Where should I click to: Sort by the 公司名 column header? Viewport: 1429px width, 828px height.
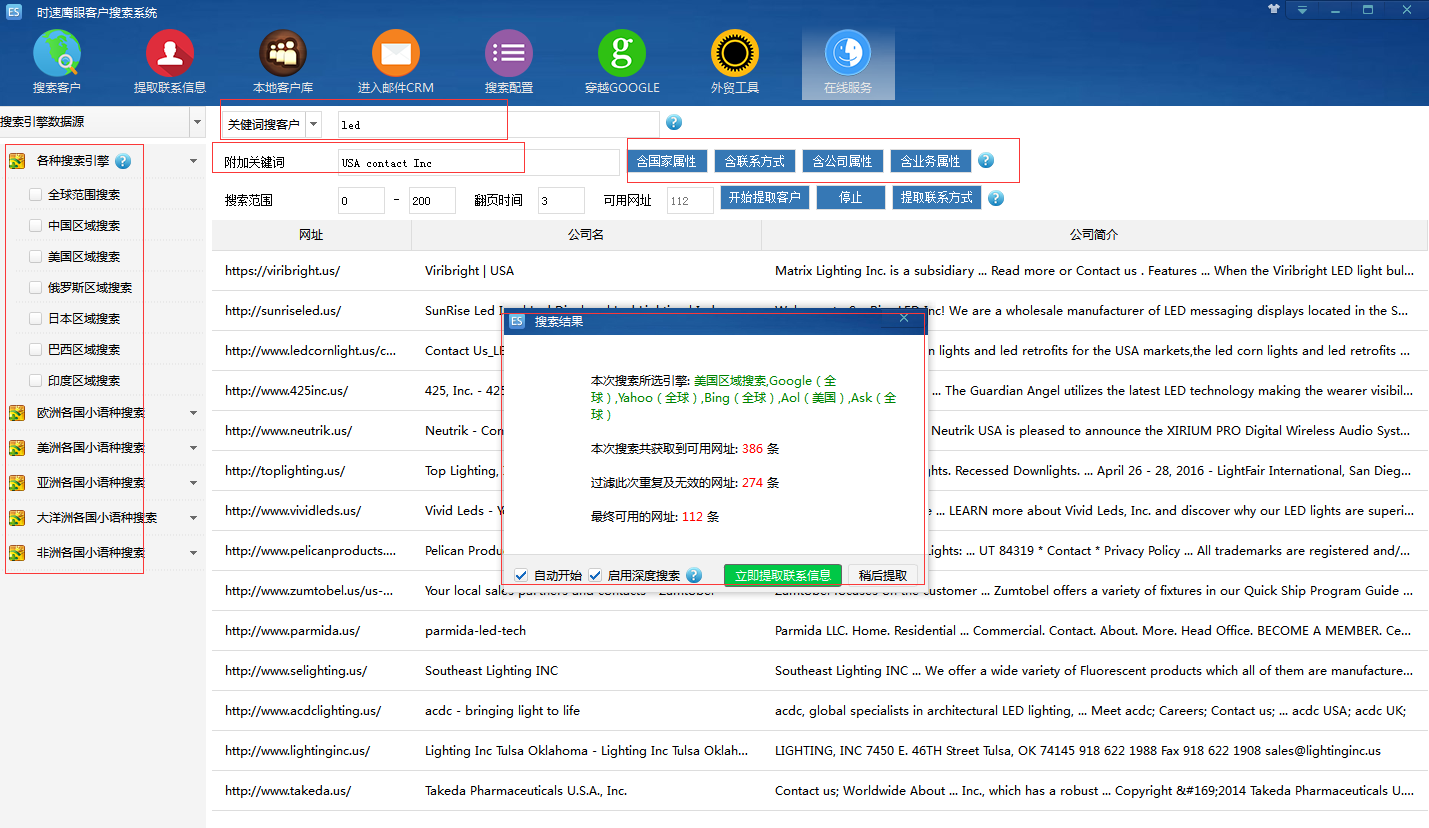[586, 235]
